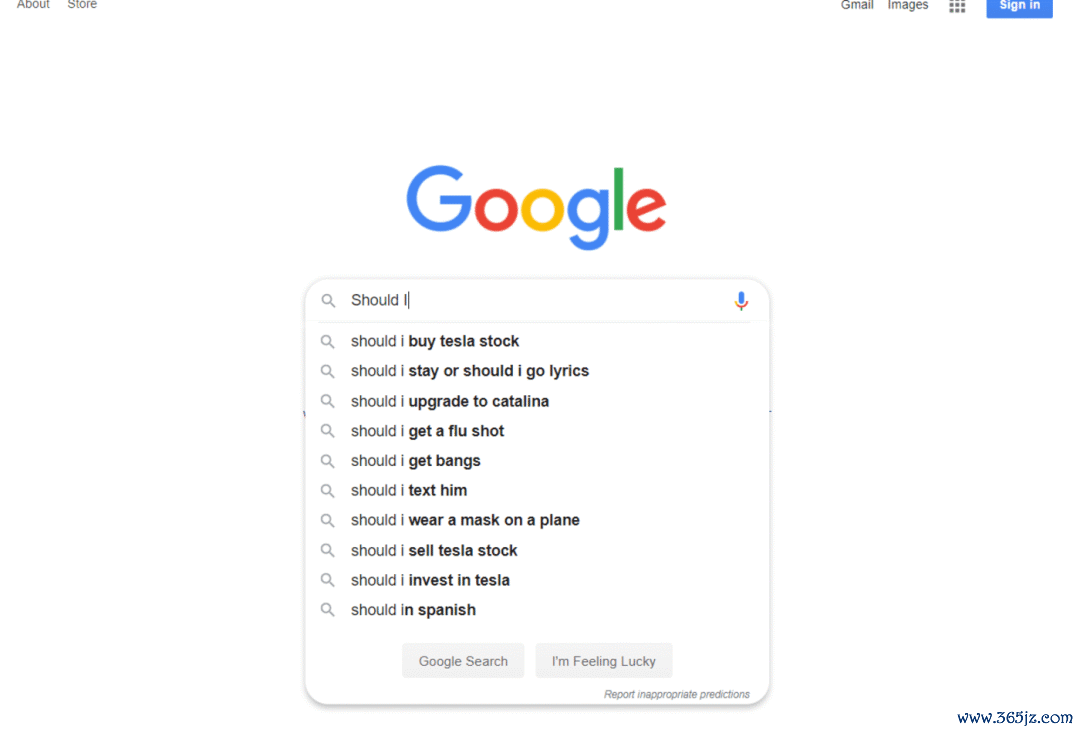Open the Gmail link

click(857, 6)
